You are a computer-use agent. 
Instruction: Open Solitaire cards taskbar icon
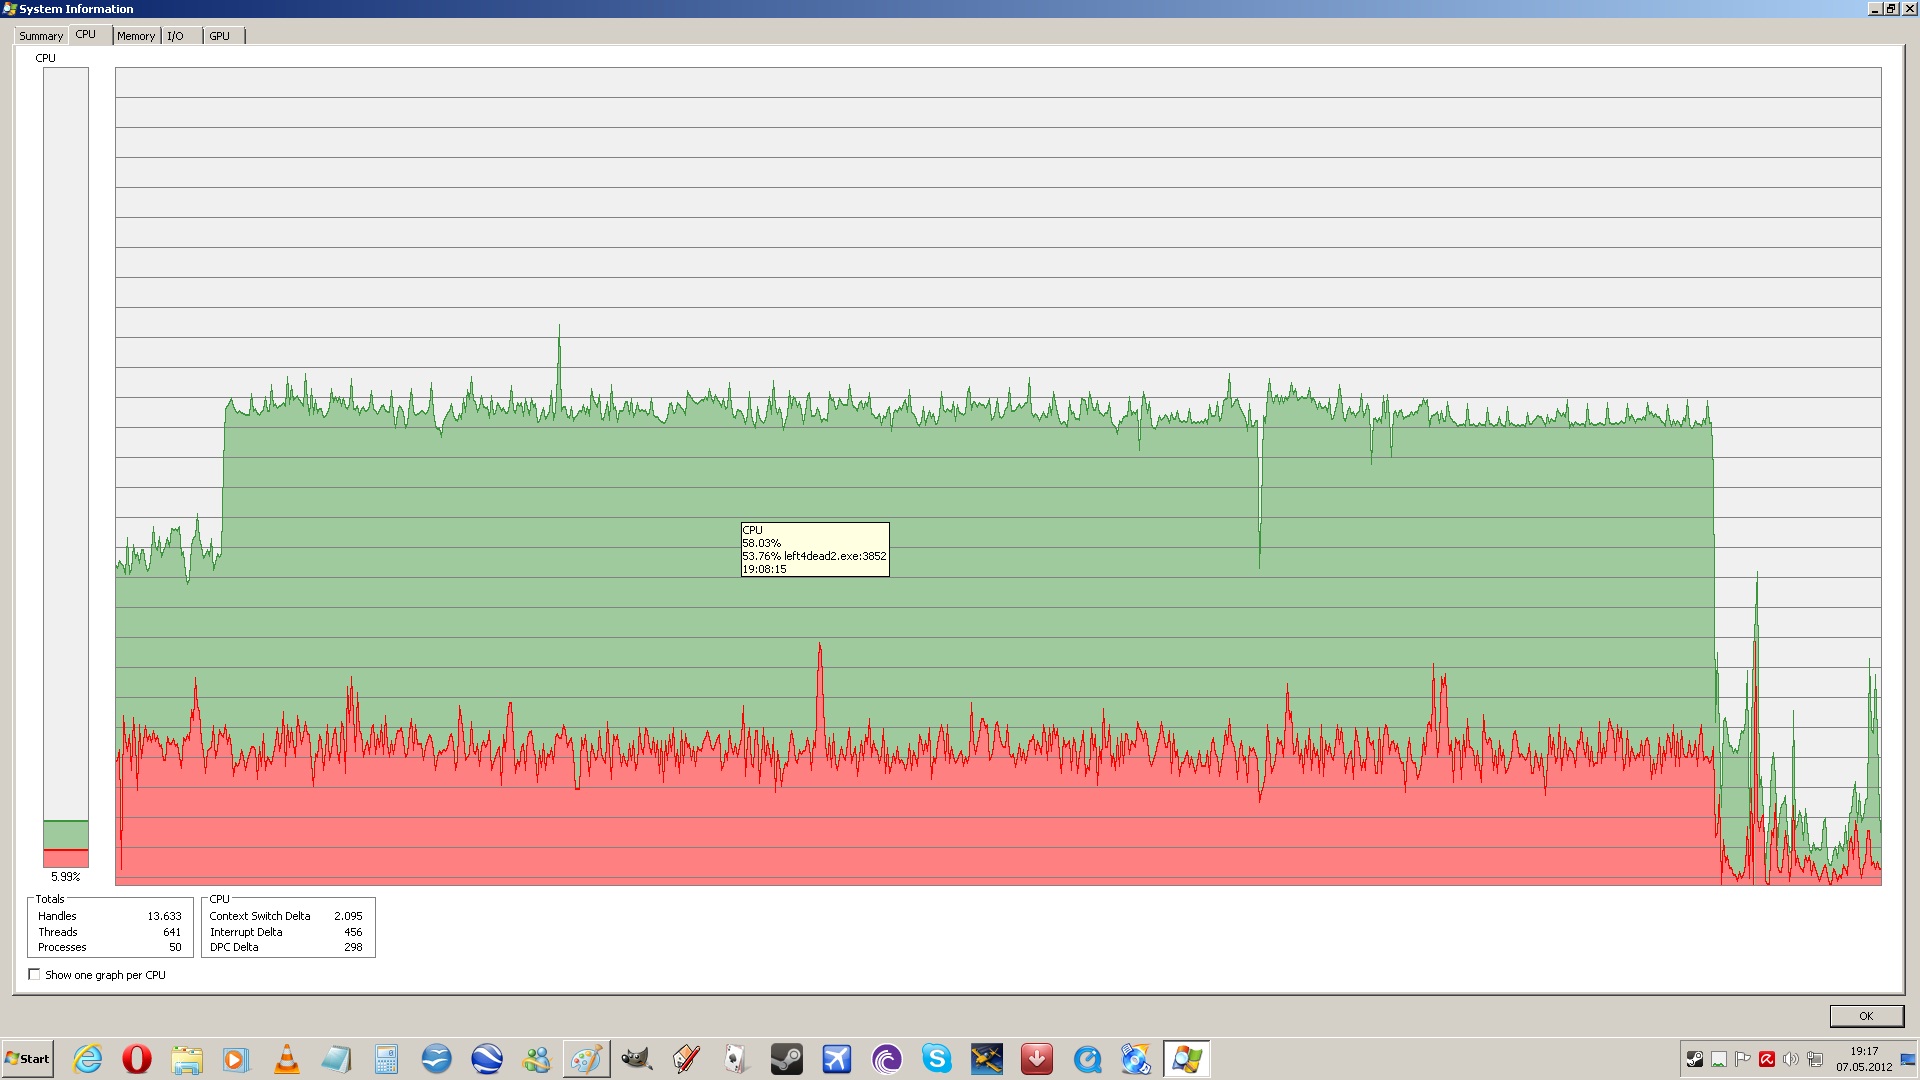coord(737,1059)
